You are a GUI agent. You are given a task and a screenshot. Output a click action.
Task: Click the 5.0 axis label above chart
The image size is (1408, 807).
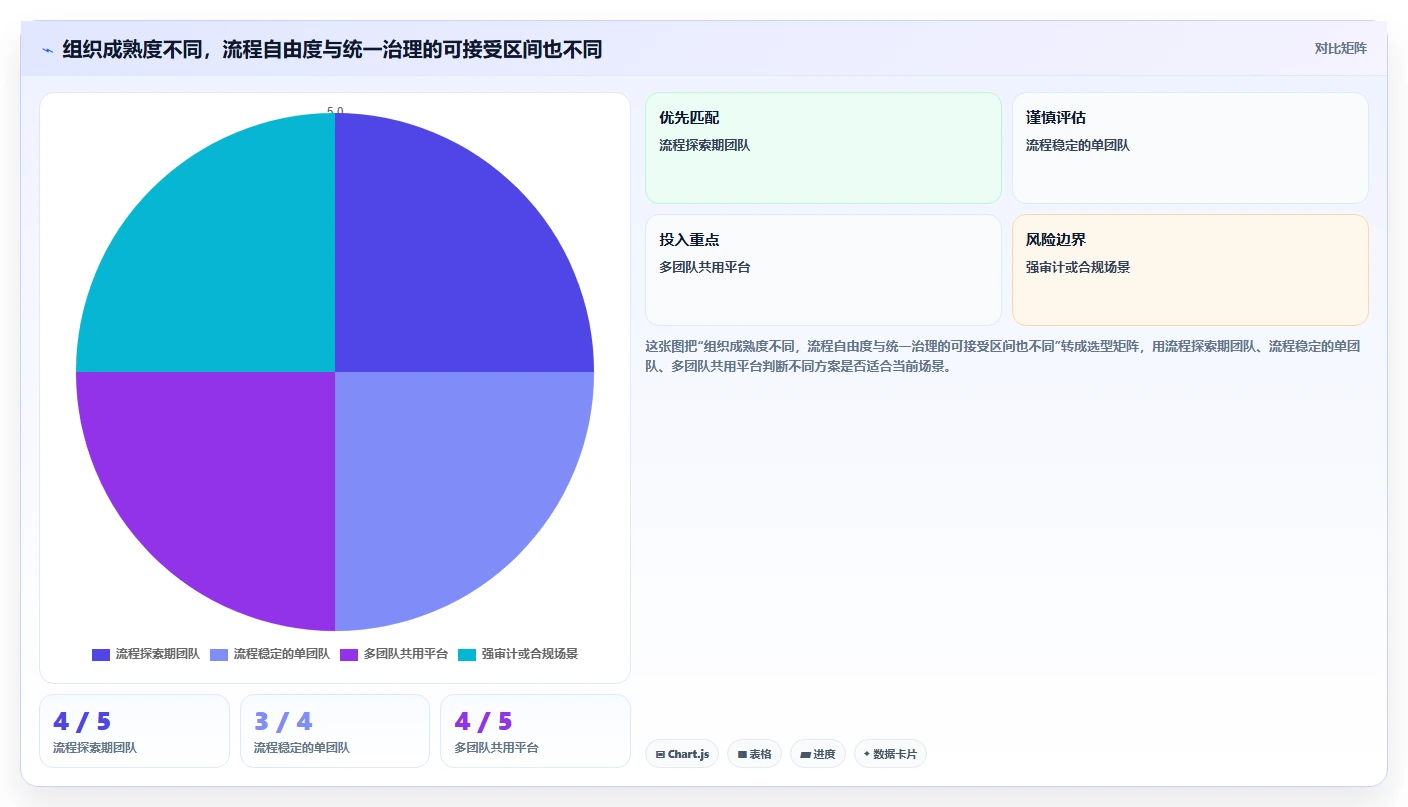(x=335, y=111)
